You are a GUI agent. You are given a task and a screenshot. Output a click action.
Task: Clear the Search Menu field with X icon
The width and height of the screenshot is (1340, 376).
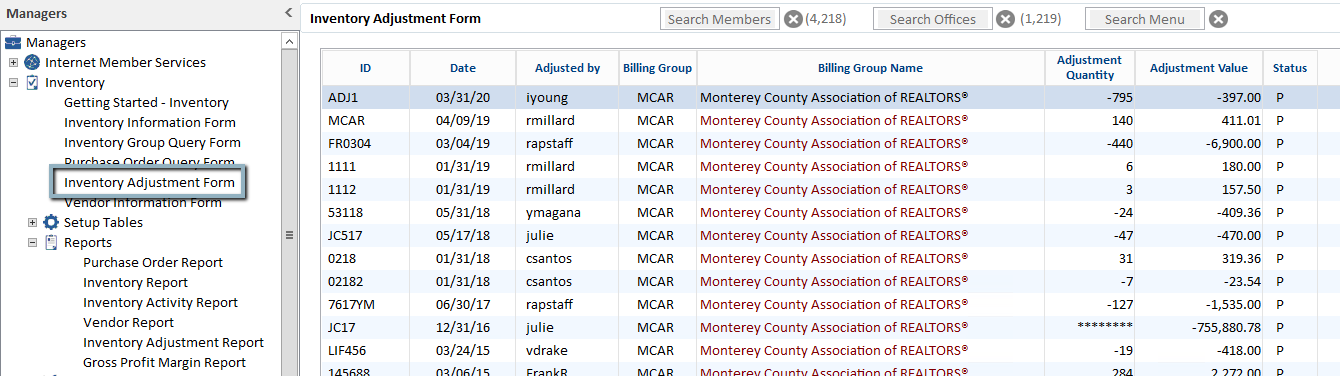(1218, 19)
